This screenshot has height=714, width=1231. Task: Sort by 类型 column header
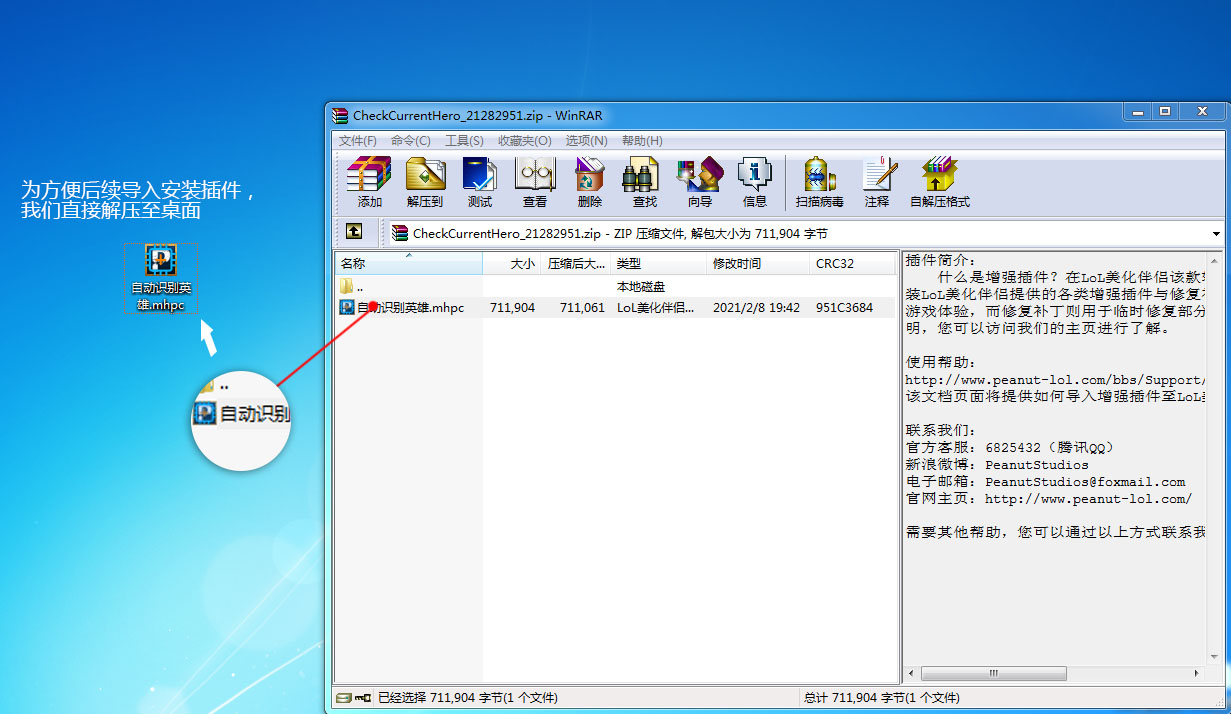(x=657, y=264)
